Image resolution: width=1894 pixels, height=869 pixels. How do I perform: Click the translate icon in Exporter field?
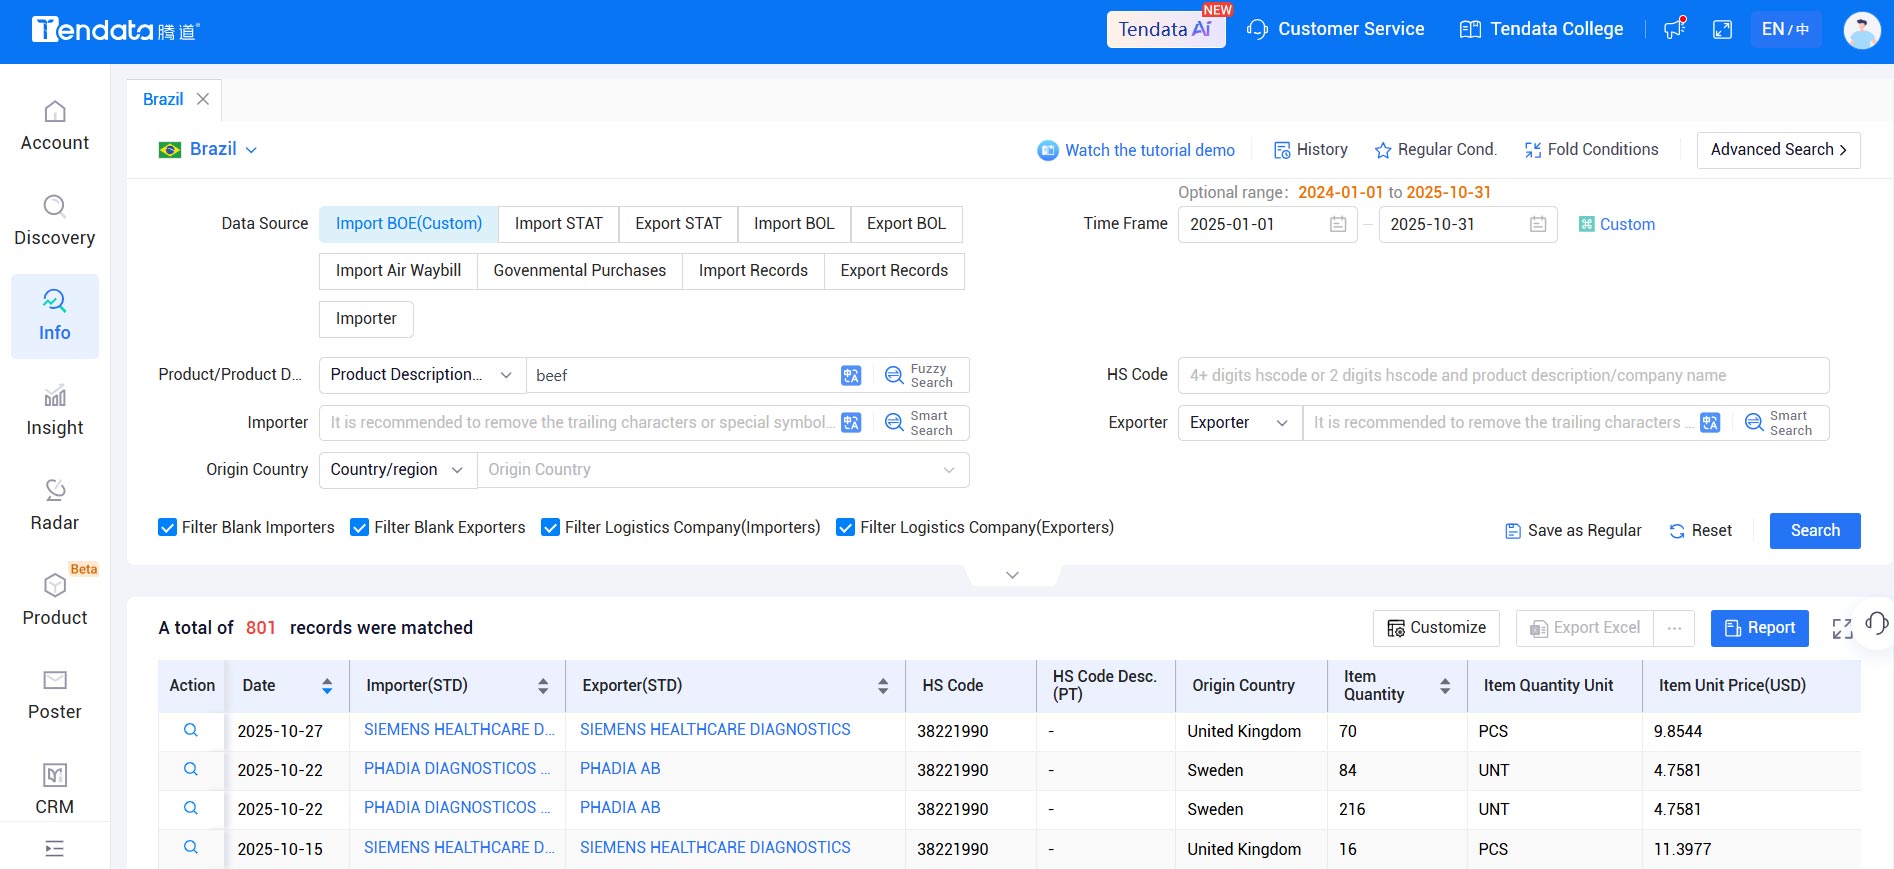[1710, 422]
